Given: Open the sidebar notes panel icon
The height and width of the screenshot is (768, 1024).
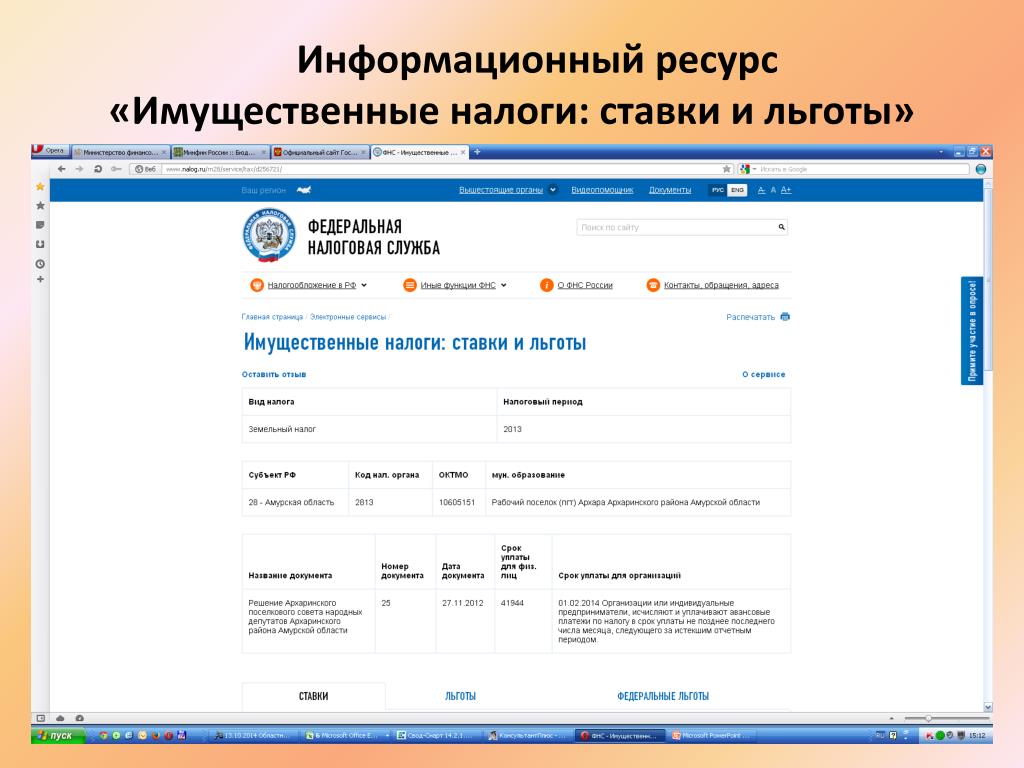Looking at the screenshot, I should coord(40,225).
